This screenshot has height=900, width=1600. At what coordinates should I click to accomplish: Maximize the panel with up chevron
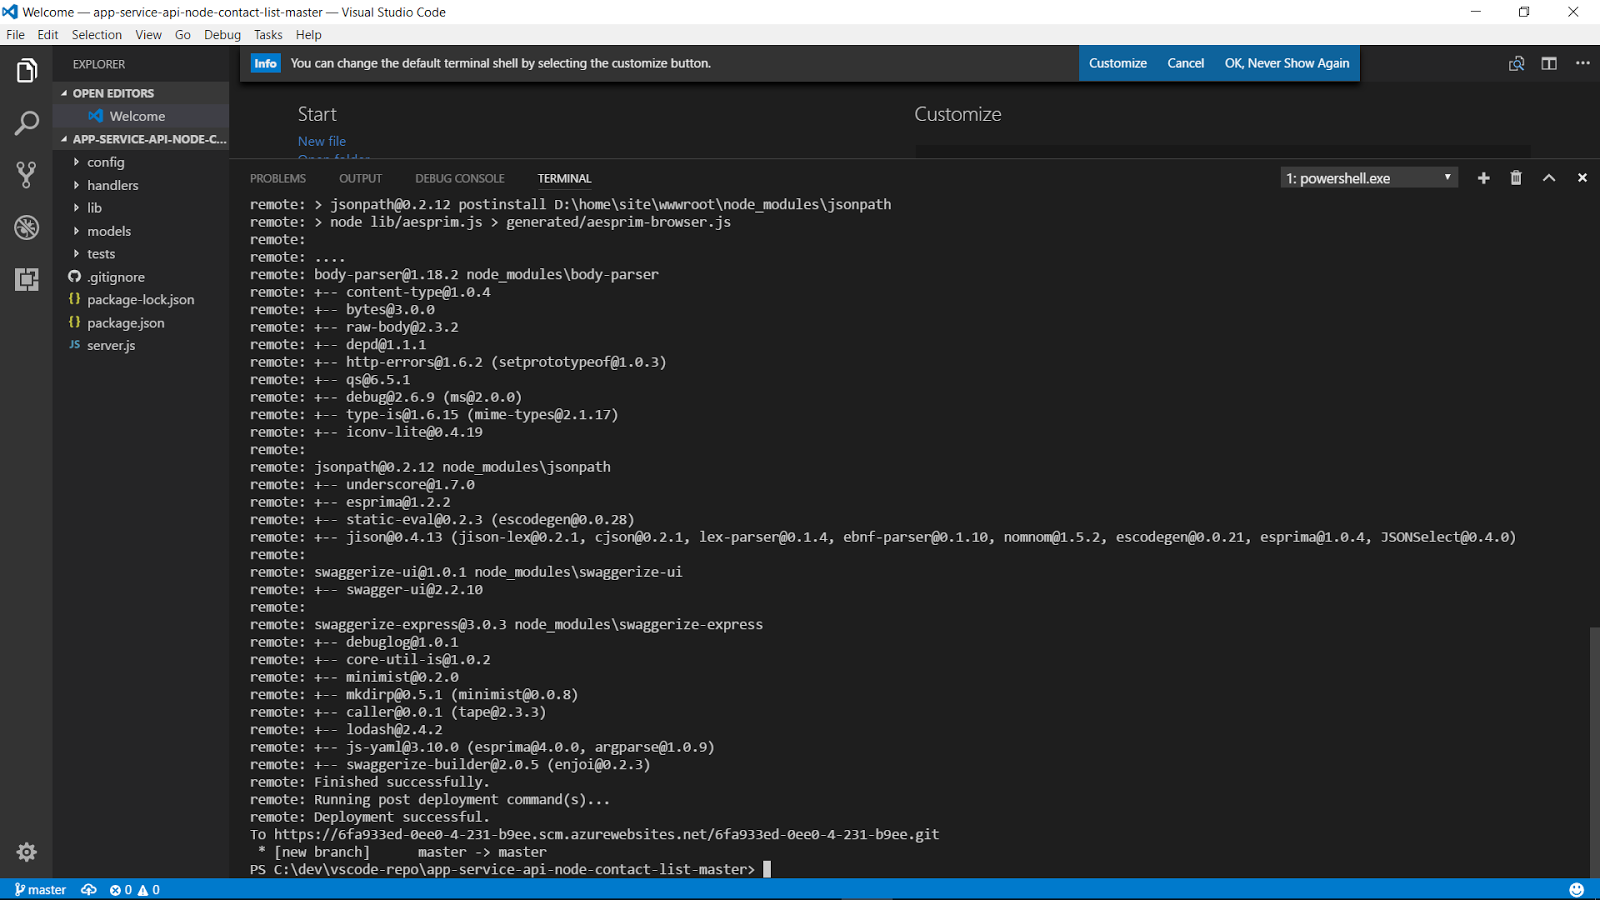point(1549,178)
